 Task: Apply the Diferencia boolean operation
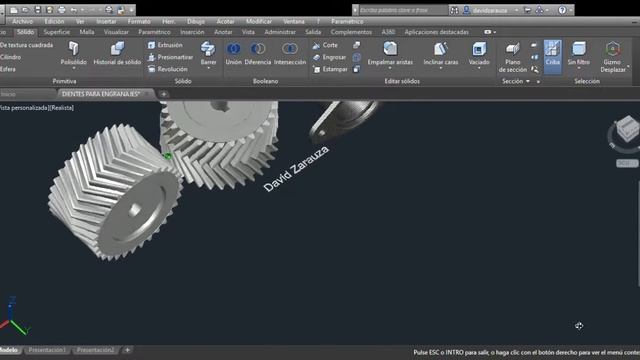tap(258, 53)
